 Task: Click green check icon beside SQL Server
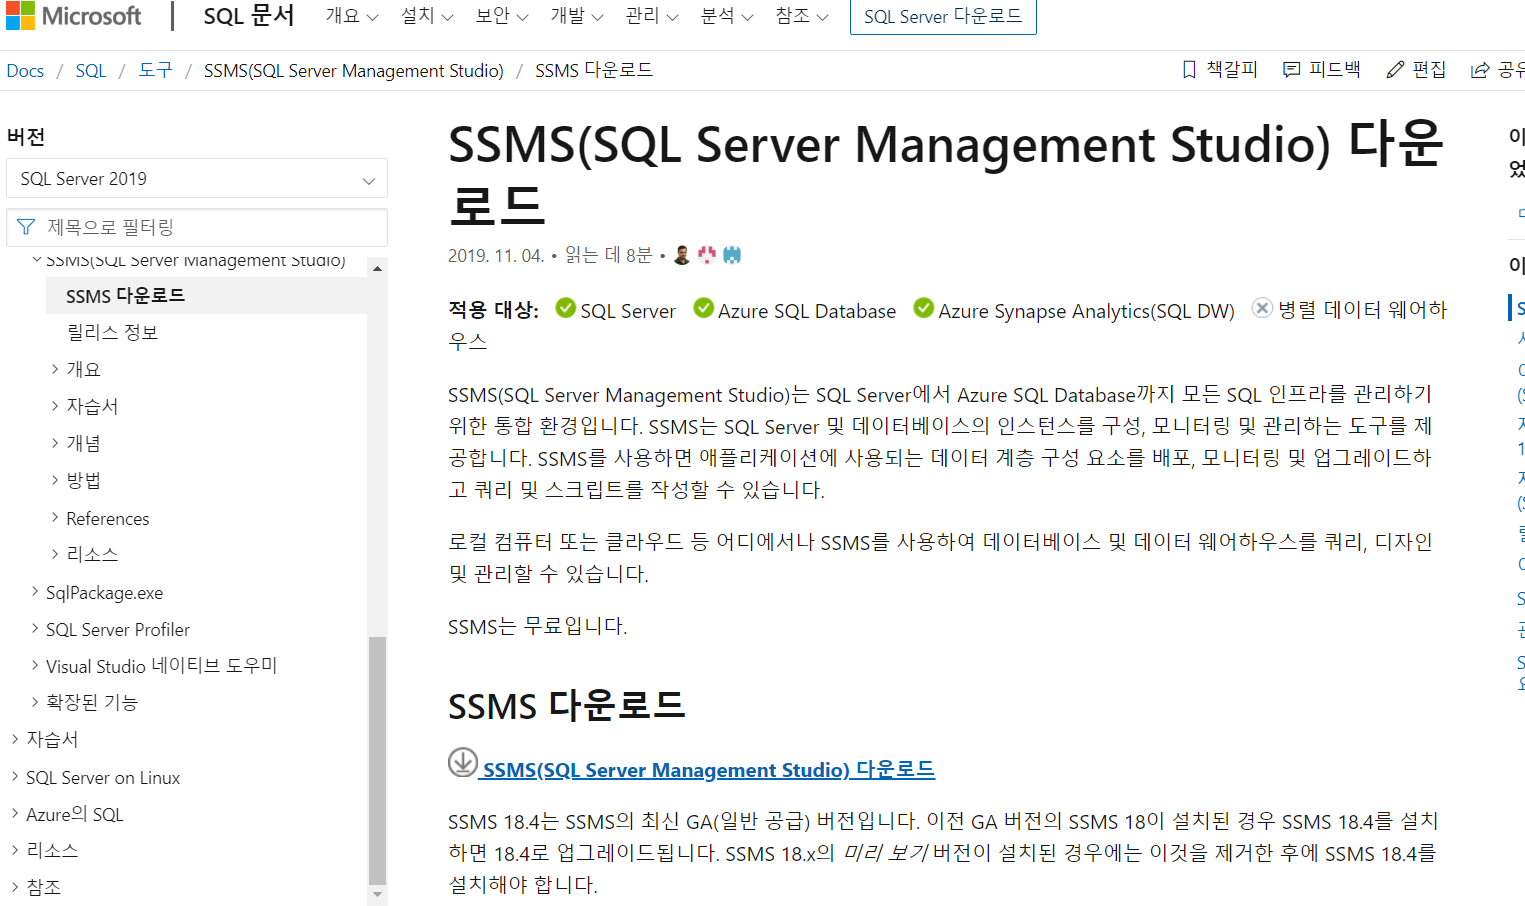click(x=566, y=308)
